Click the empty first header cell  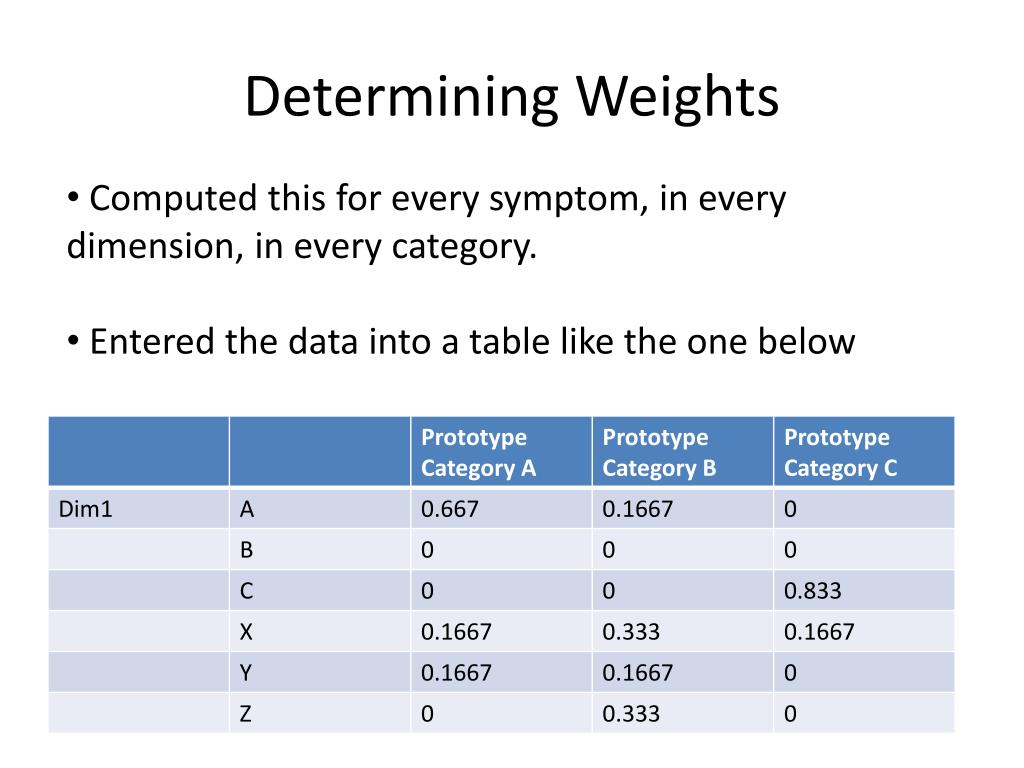tap(138, 451)
